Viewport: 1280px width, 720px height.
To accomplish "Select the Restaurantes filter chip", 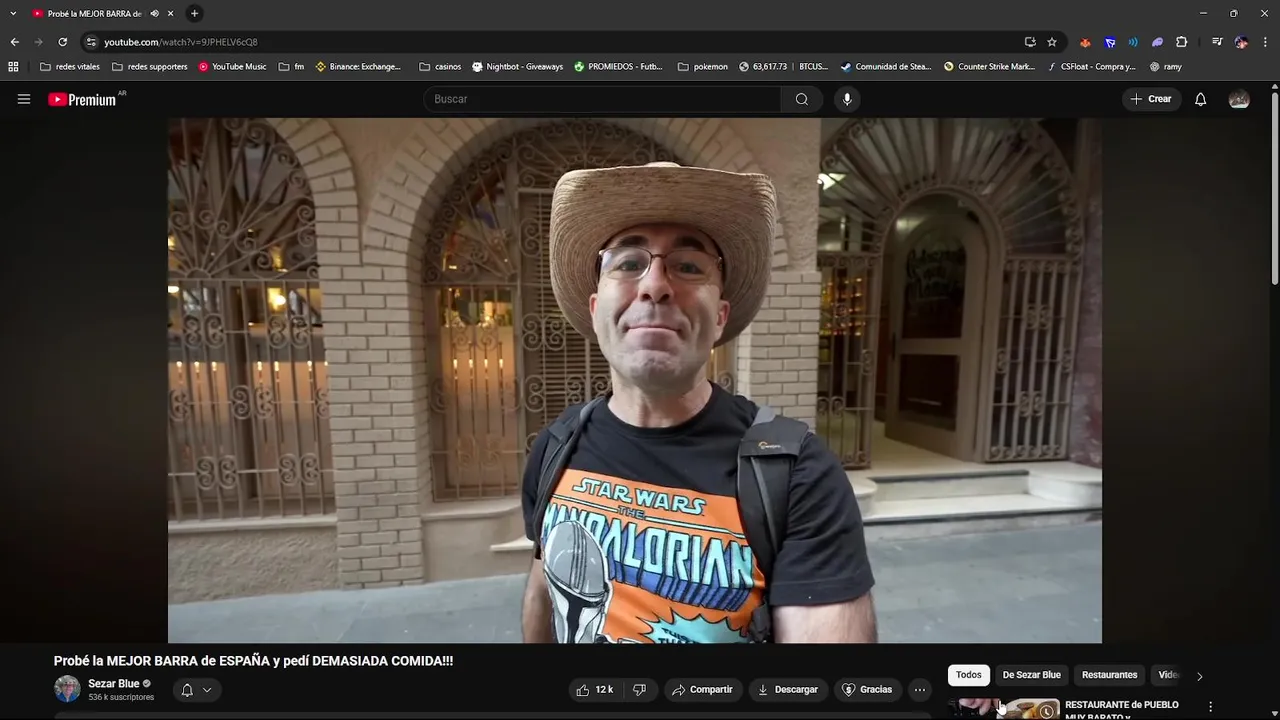I will point(1110,675).
